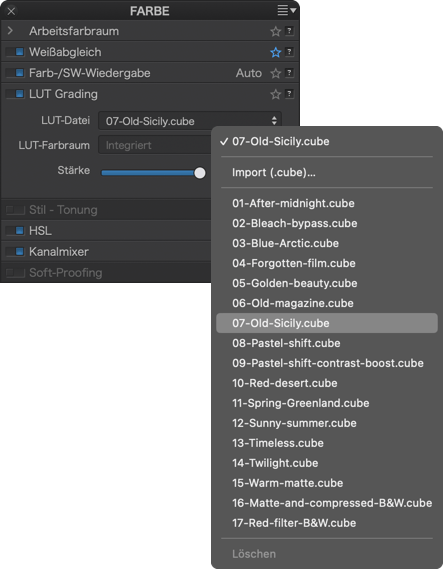The image size is (443, 569).
Task: Click Import (.cube)... entry
Action: click(x=274, y=172)
